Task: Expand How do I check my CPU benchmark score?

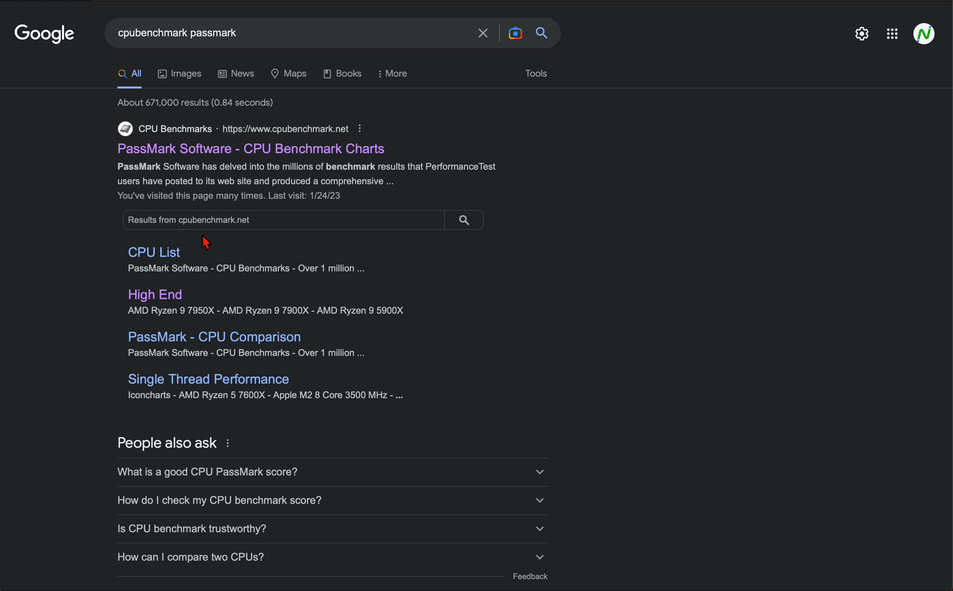Action: pos(332,500)
